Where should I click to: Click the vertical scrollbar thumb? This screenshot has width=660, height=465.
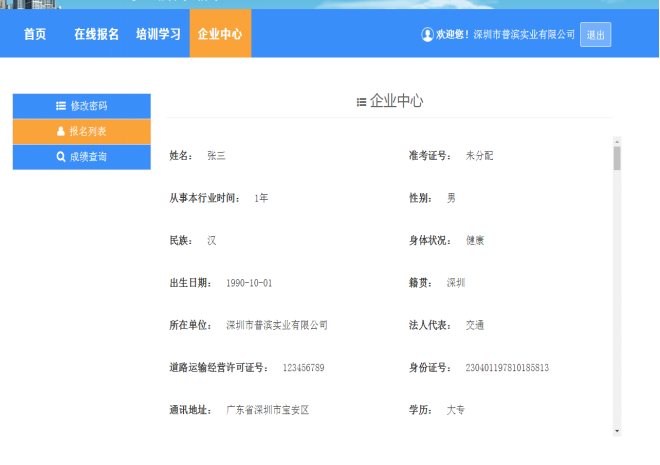(x=617, y=158)
